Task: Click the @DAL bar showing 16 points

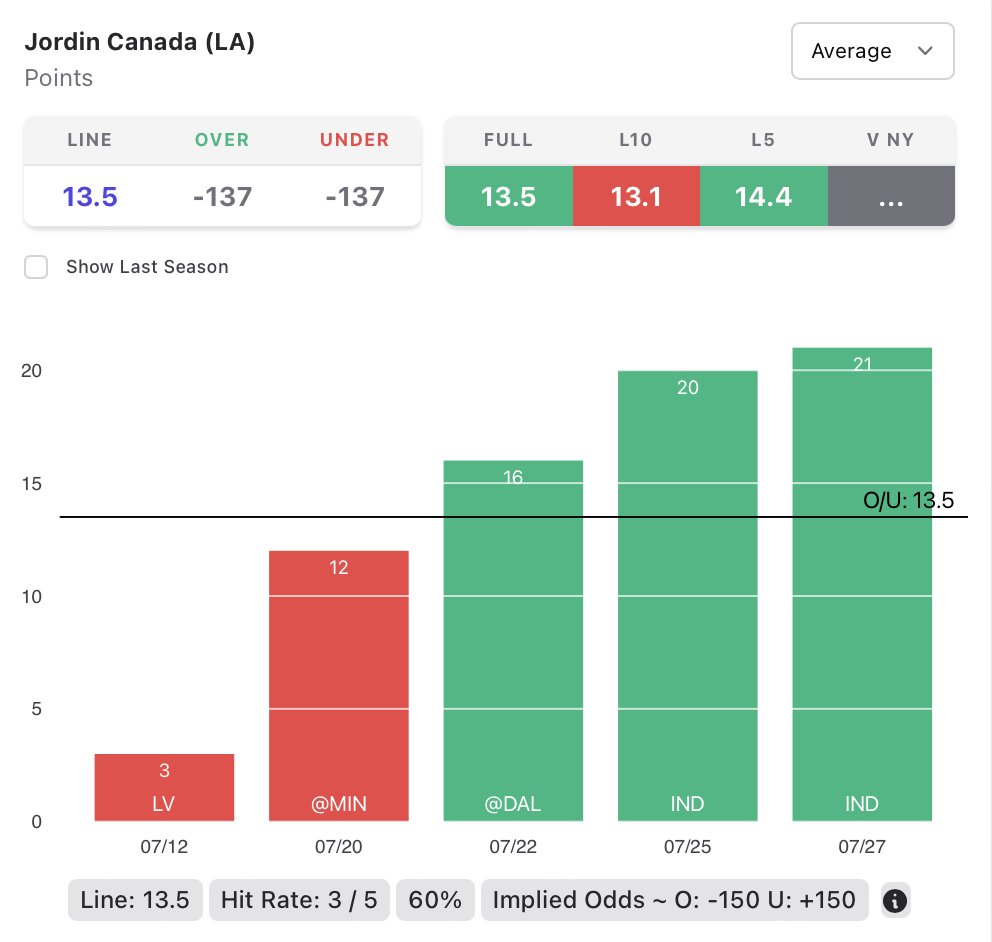Action: pyautogui.click(x=513, y=641)
